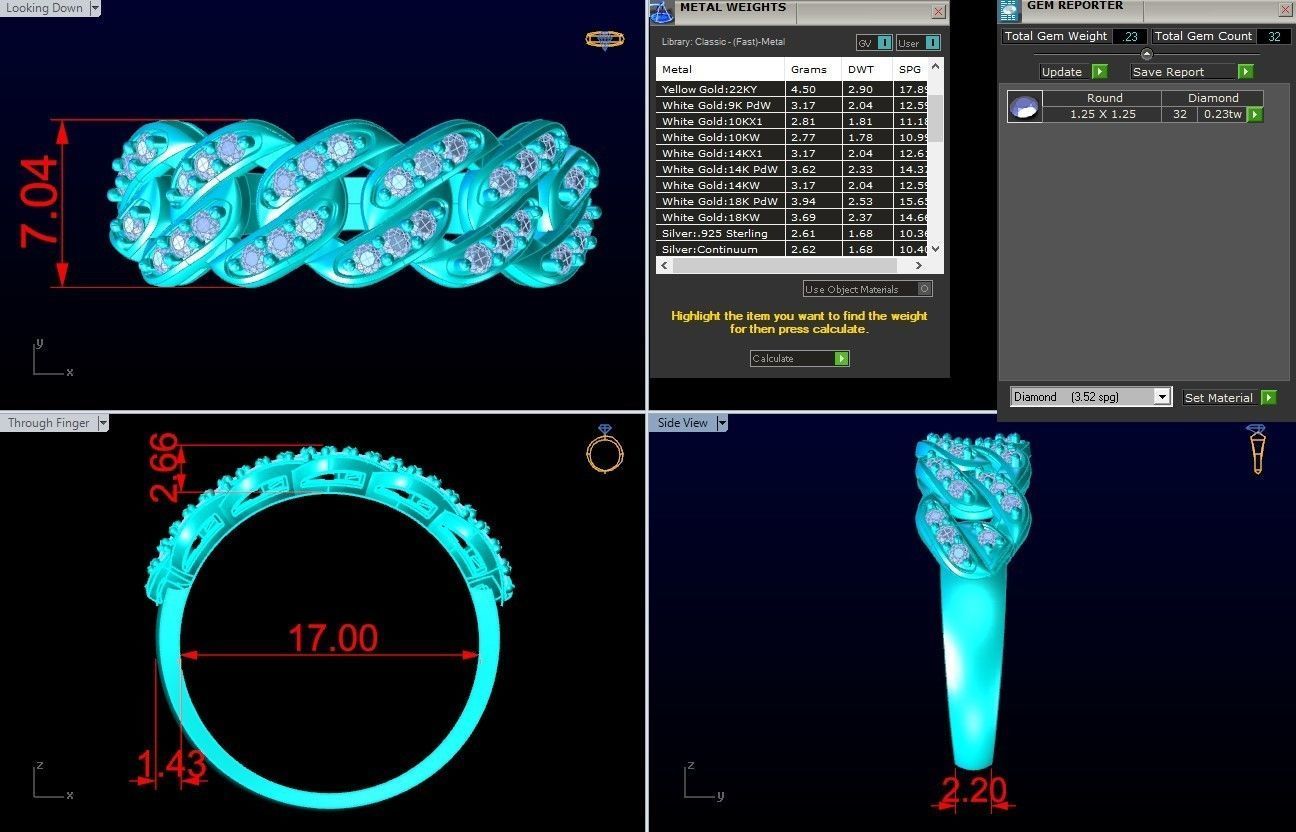Image resolution: width=1296 pixels, height=832 pixels.
Task: Click the Set Material button
Action: 1221,398
